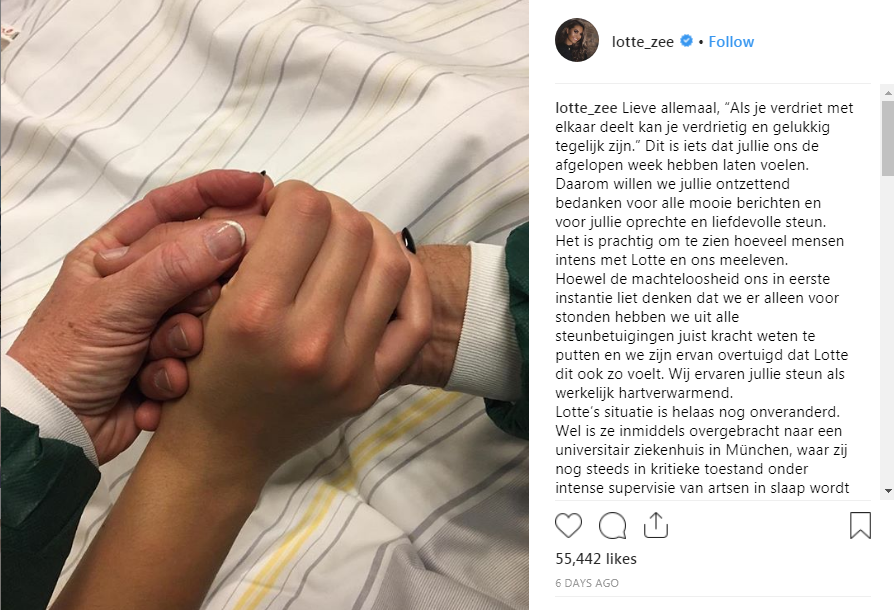Save the post with the bookmark icon
Viewport: 894px width, 610px height.
click(860, 525)
